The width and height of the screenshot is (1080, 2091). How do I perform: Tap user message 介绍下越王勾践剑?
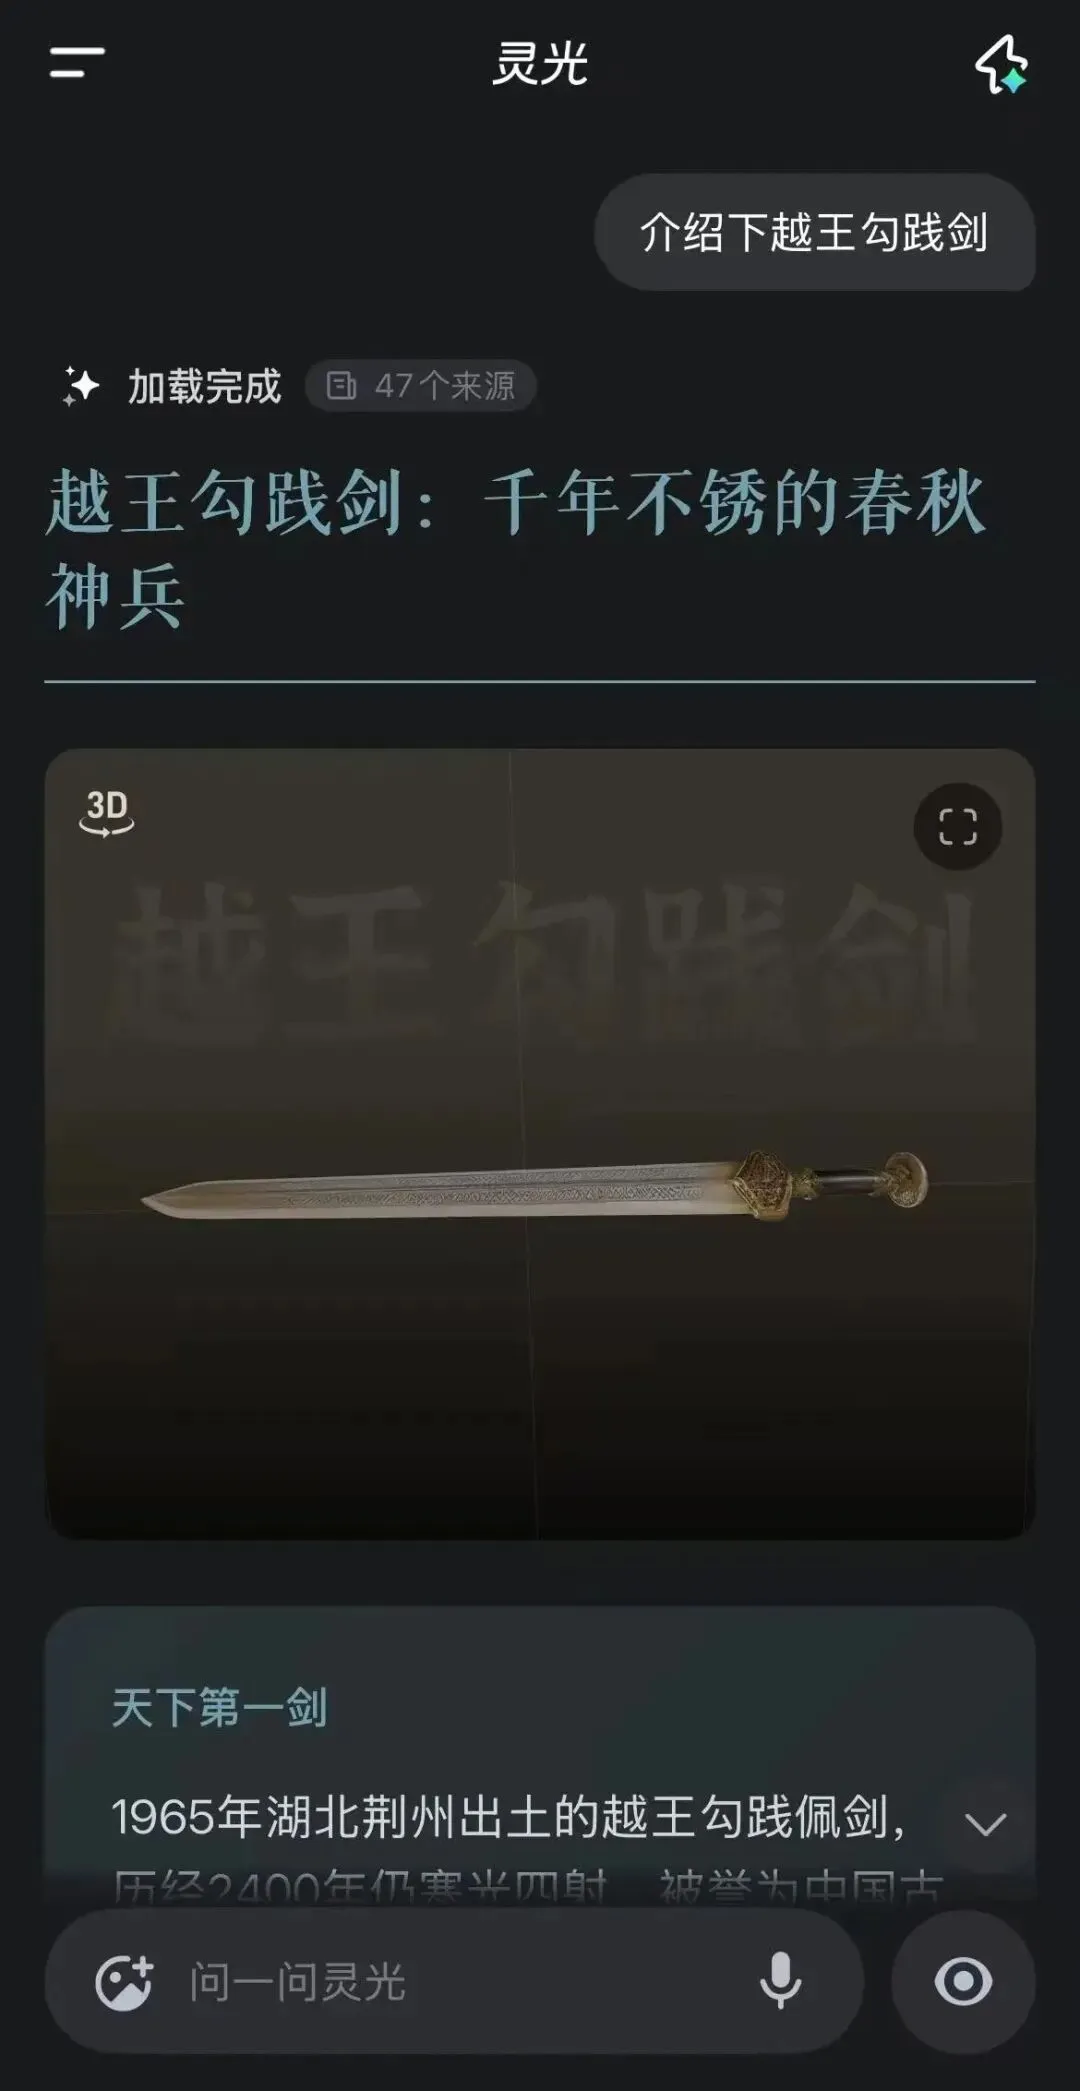tap(814, 232)
